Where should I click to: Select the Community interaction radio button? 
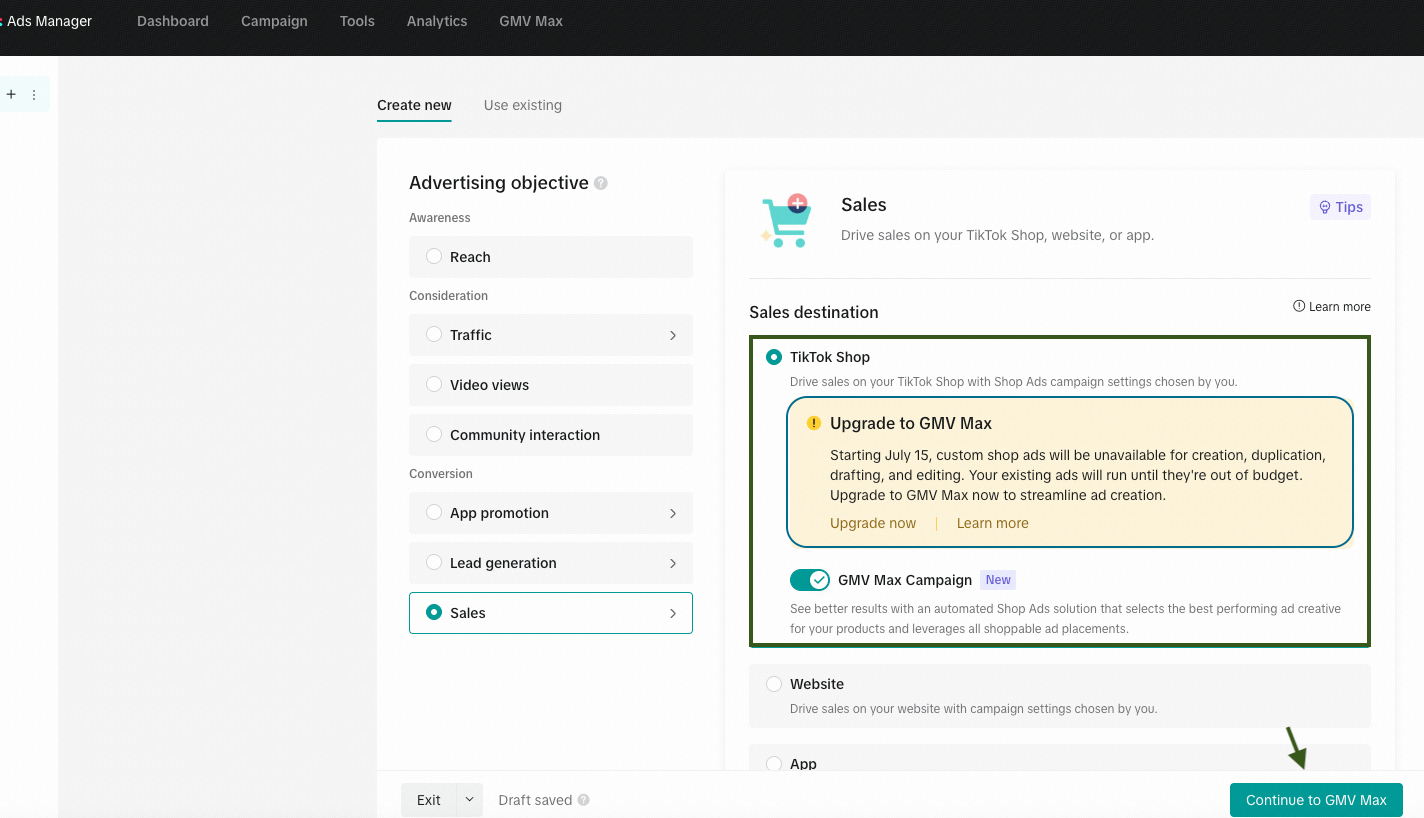[434, 434]
